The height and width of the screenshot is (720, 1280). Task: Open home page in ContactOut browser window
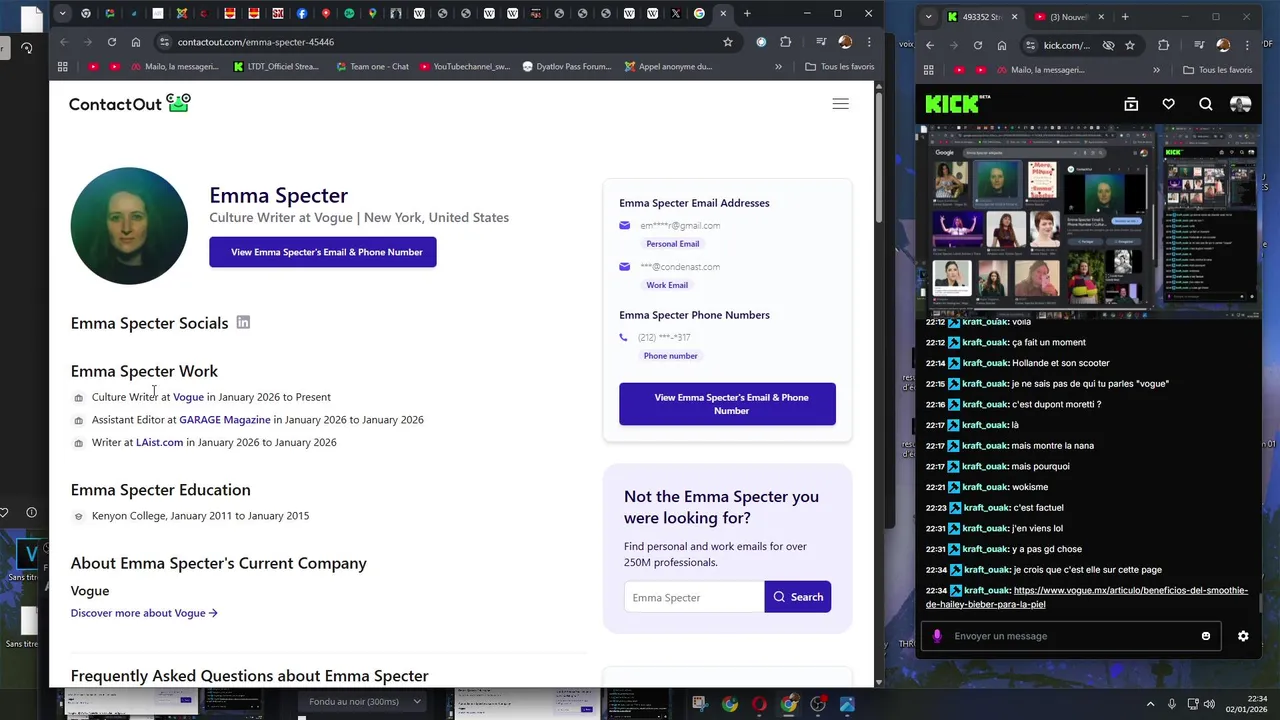point(136,42)
